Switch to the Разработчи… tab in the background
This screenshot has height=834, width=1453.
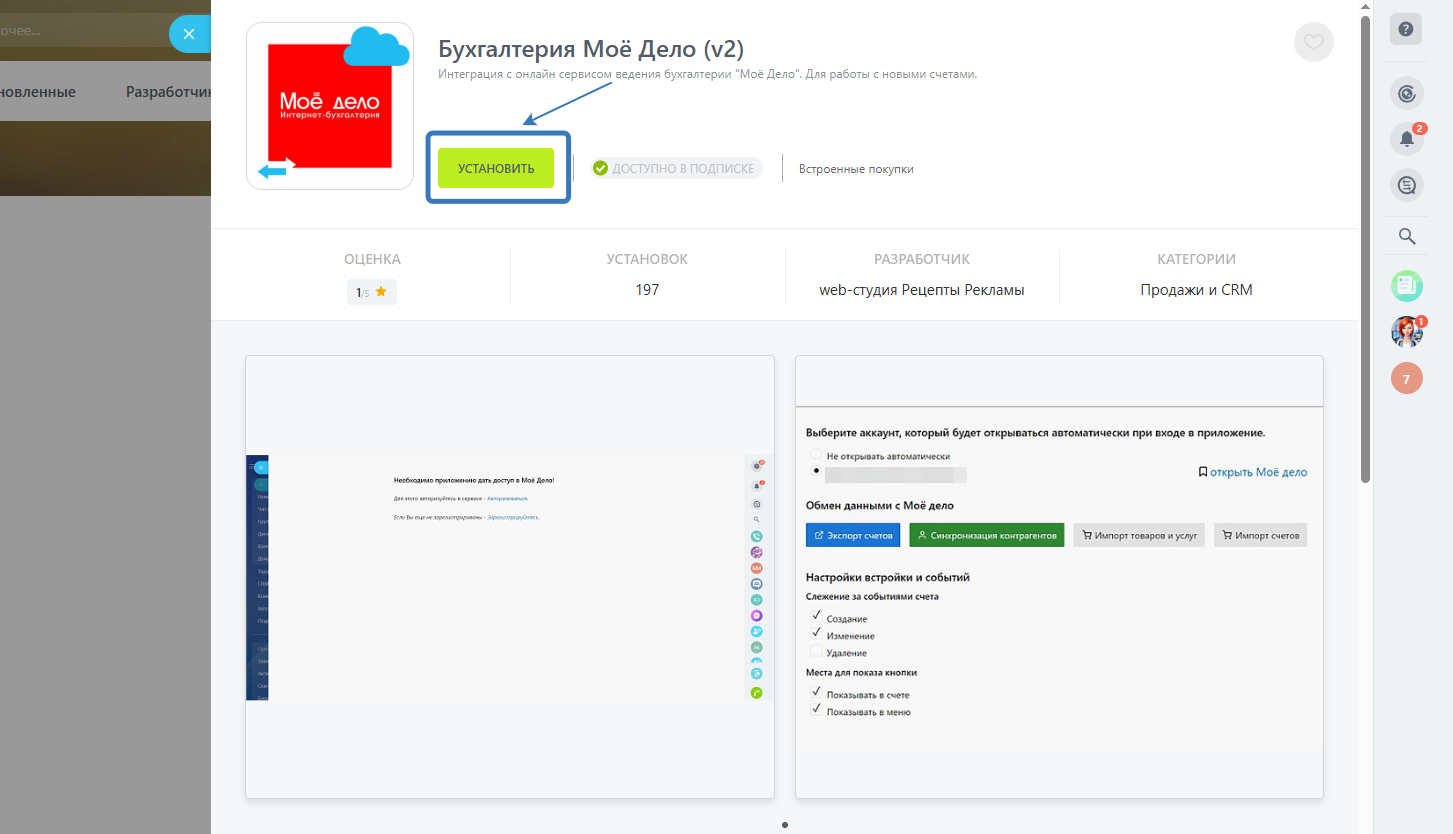pos(168,92)
